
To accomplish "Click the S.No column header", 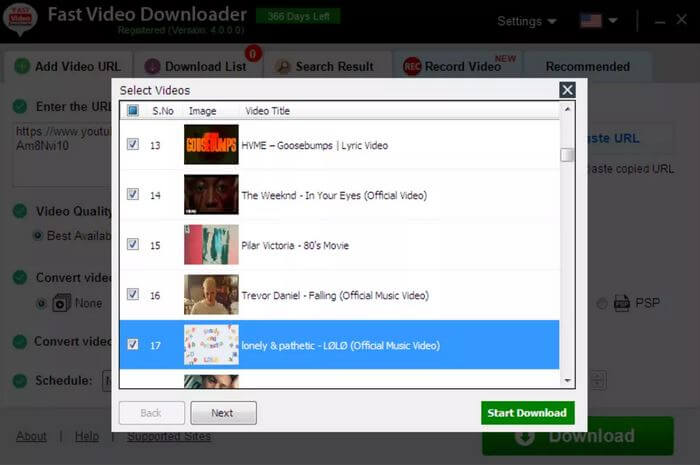I will 163,111.
